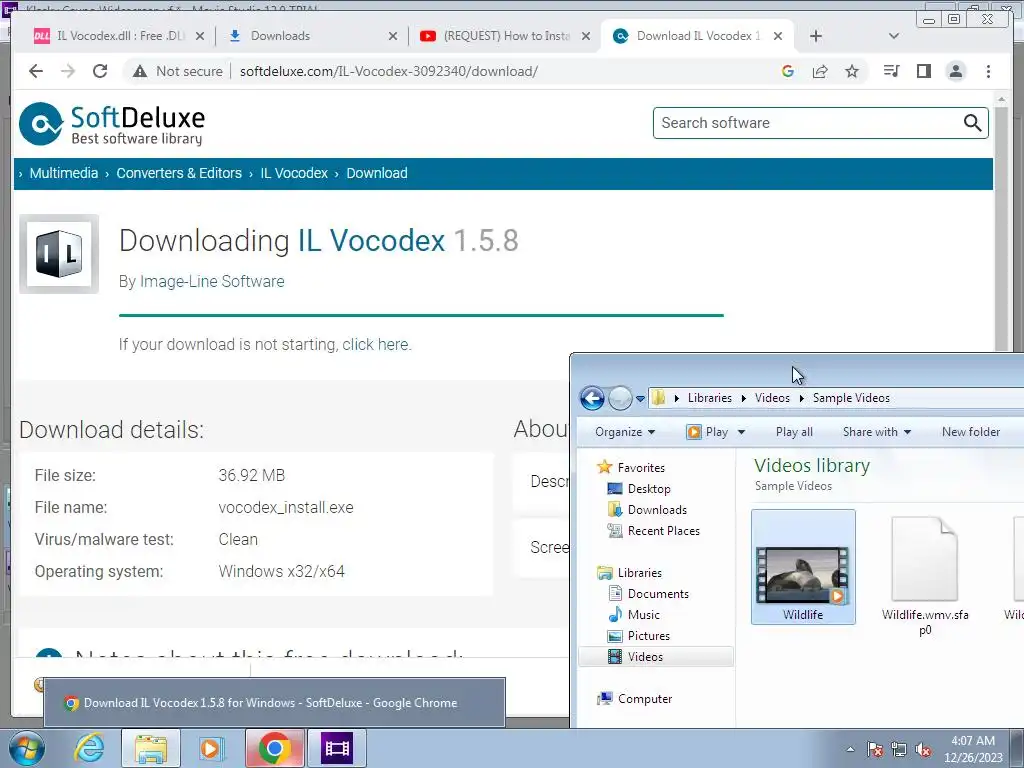Image resolution: width=1024 pixels, height=768 pixels.
Task: Open Chrome tab search chevron
Action: [894, 36]
